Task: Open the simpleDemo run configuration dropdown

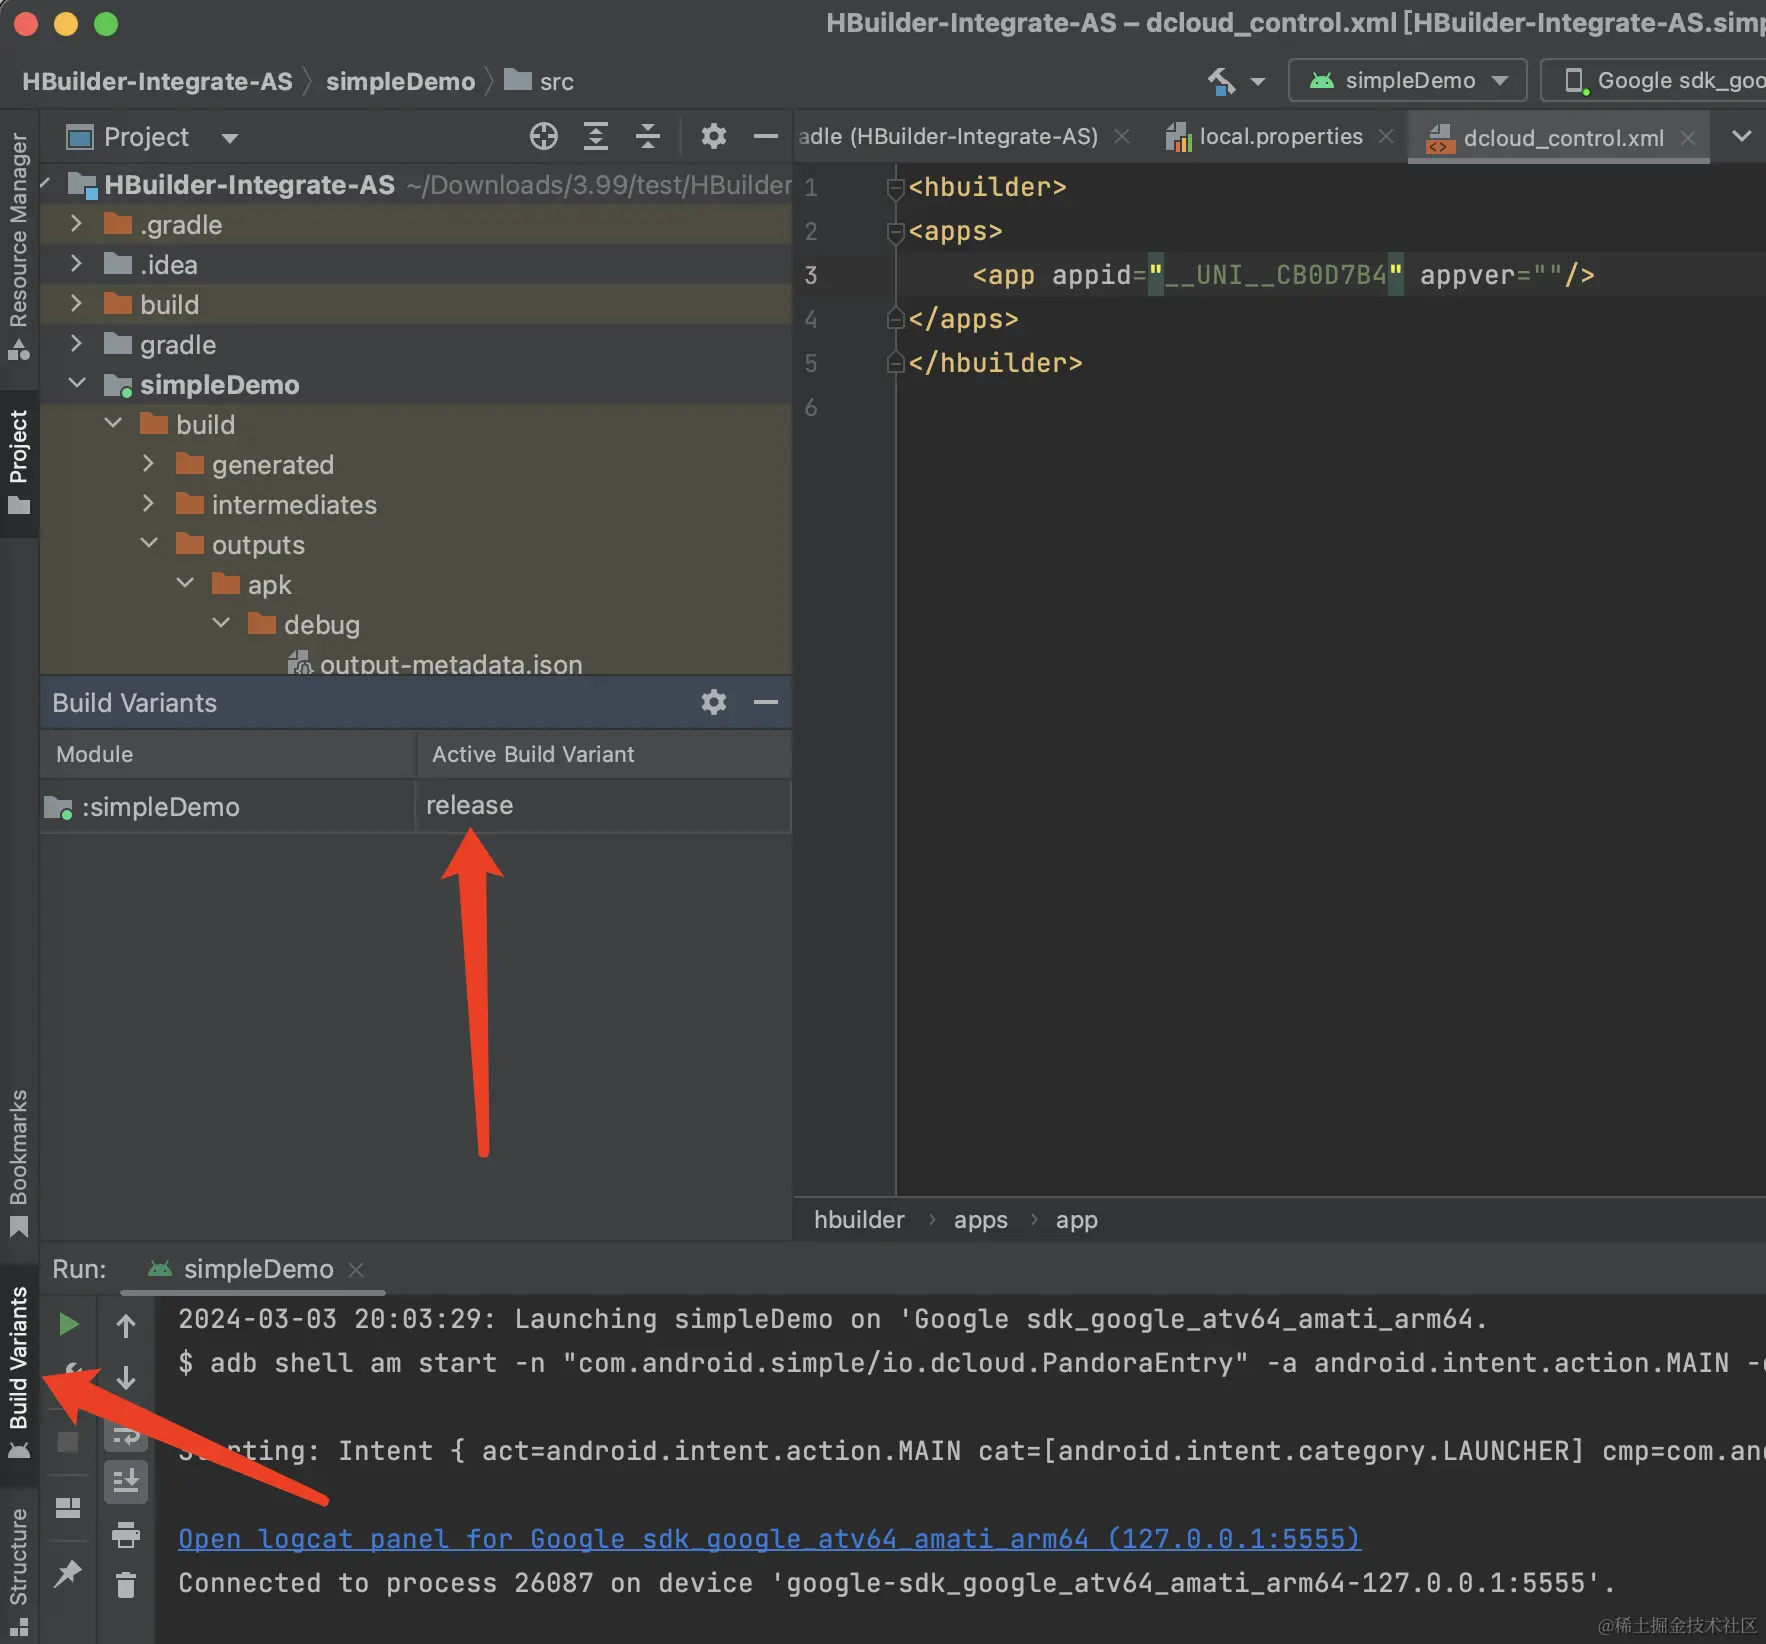Action: 1407,81
